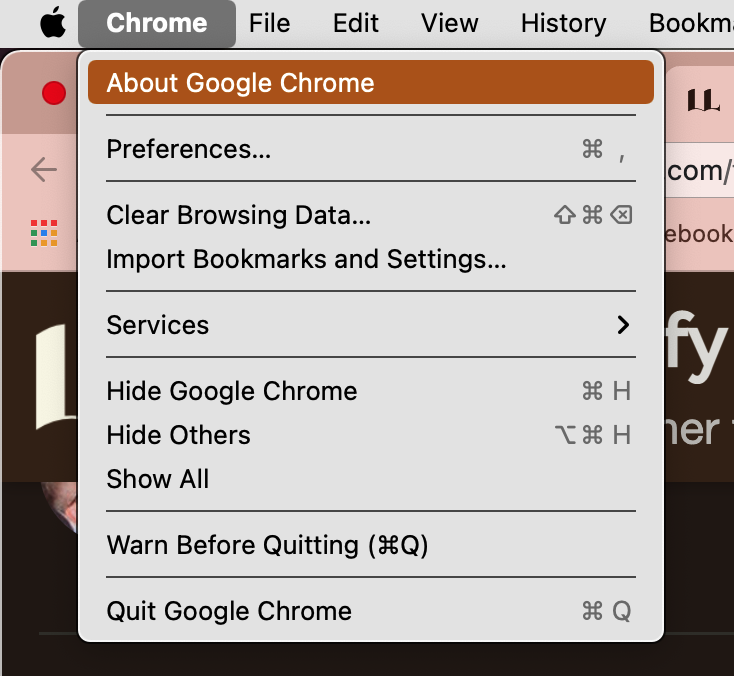
Task: Click the red window close dot
Action: point(54,93)
